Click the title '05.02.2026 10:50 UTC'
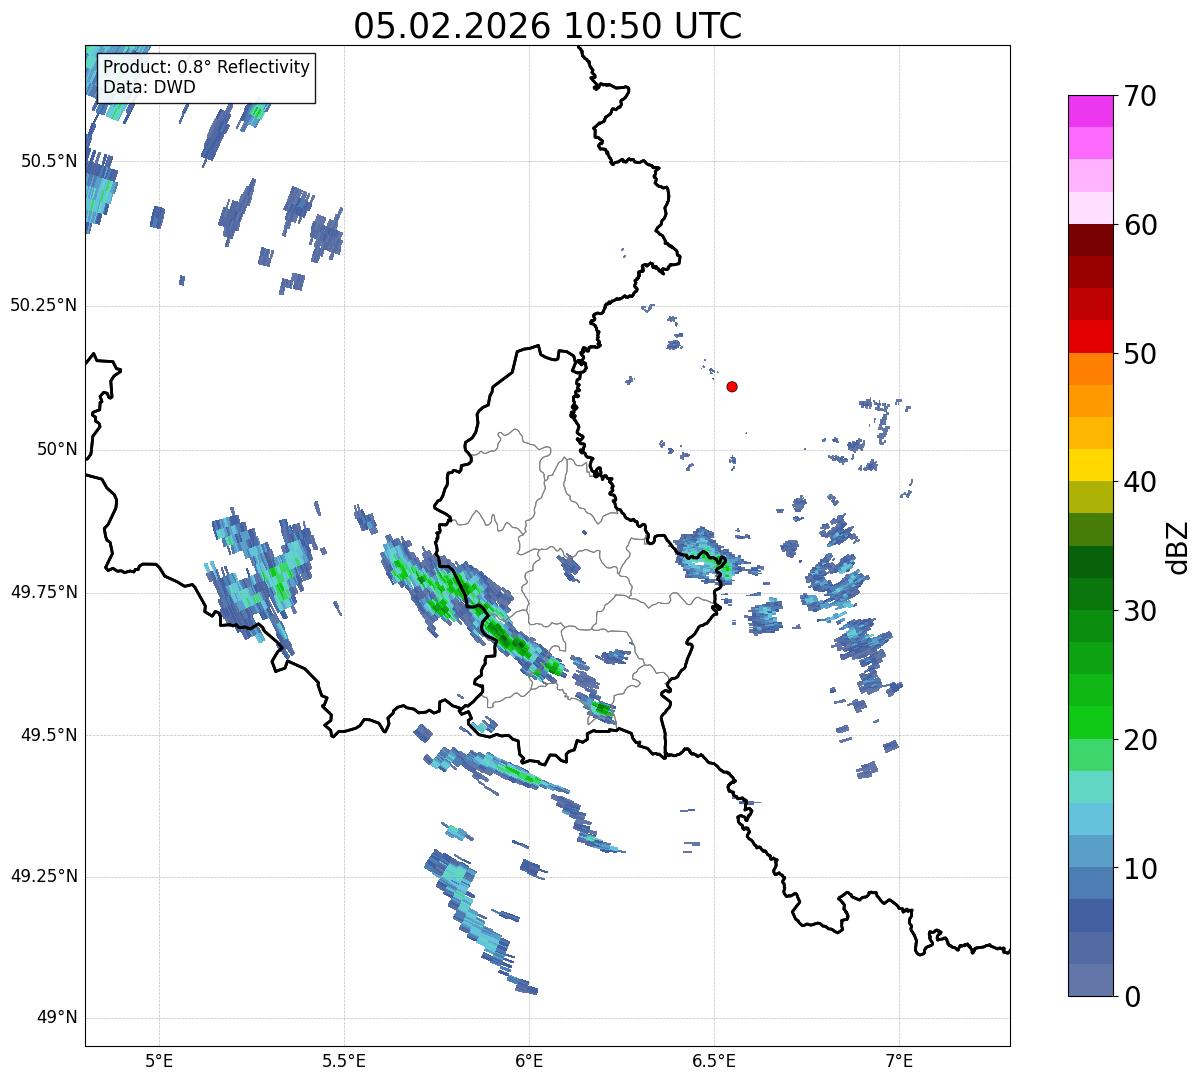The image size is (1202, 1081). tap(548, 26)
